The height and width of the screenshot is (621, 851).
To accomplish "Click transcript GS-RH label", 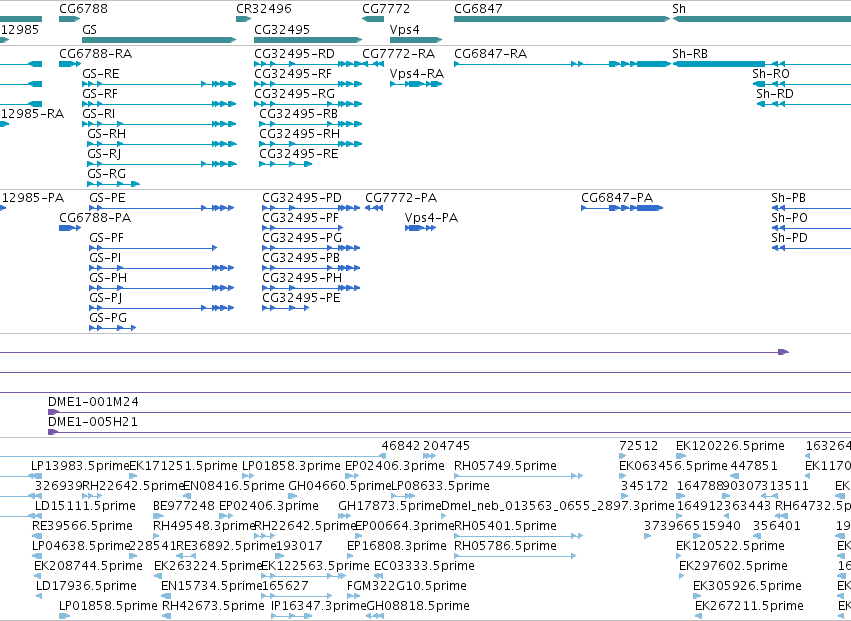I will [x=106, y=134].
